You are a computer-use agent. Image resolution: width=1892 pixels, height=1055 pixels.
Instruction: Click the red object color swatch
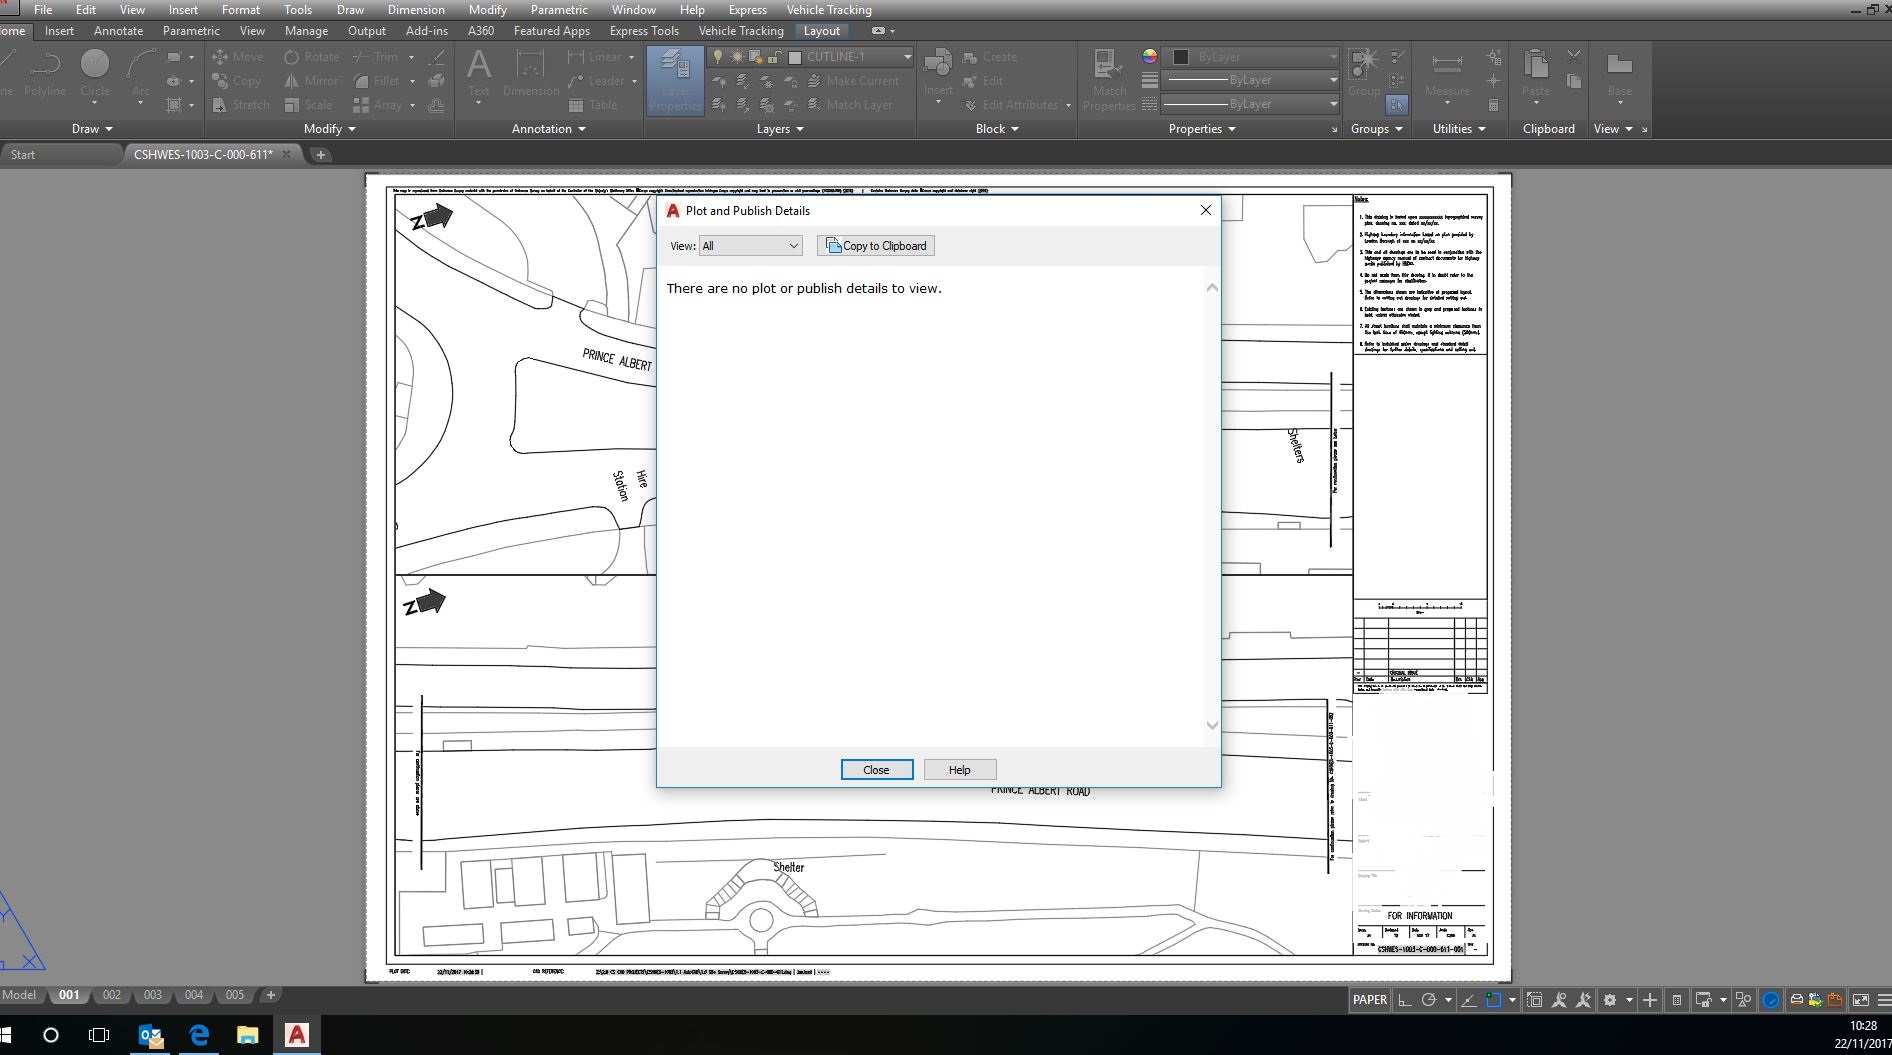[x=1149, y=57]
